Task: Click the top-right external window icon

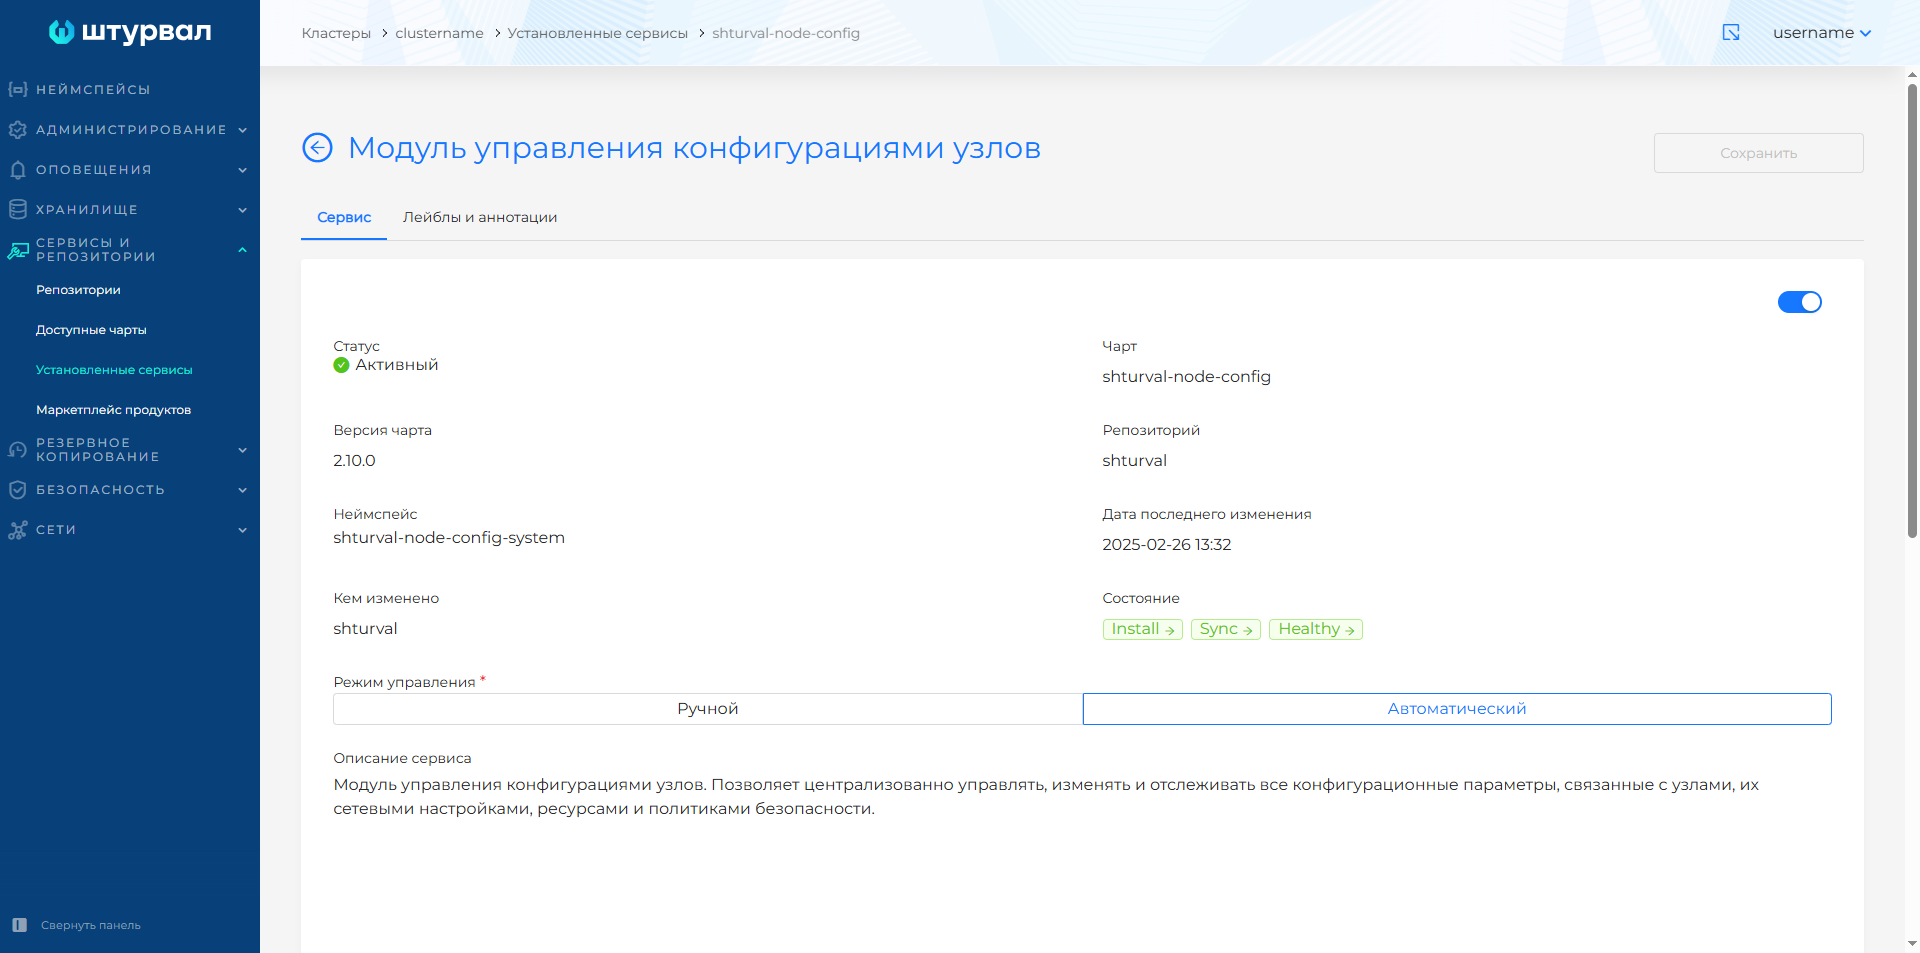Action: [x=1731, y=33]
